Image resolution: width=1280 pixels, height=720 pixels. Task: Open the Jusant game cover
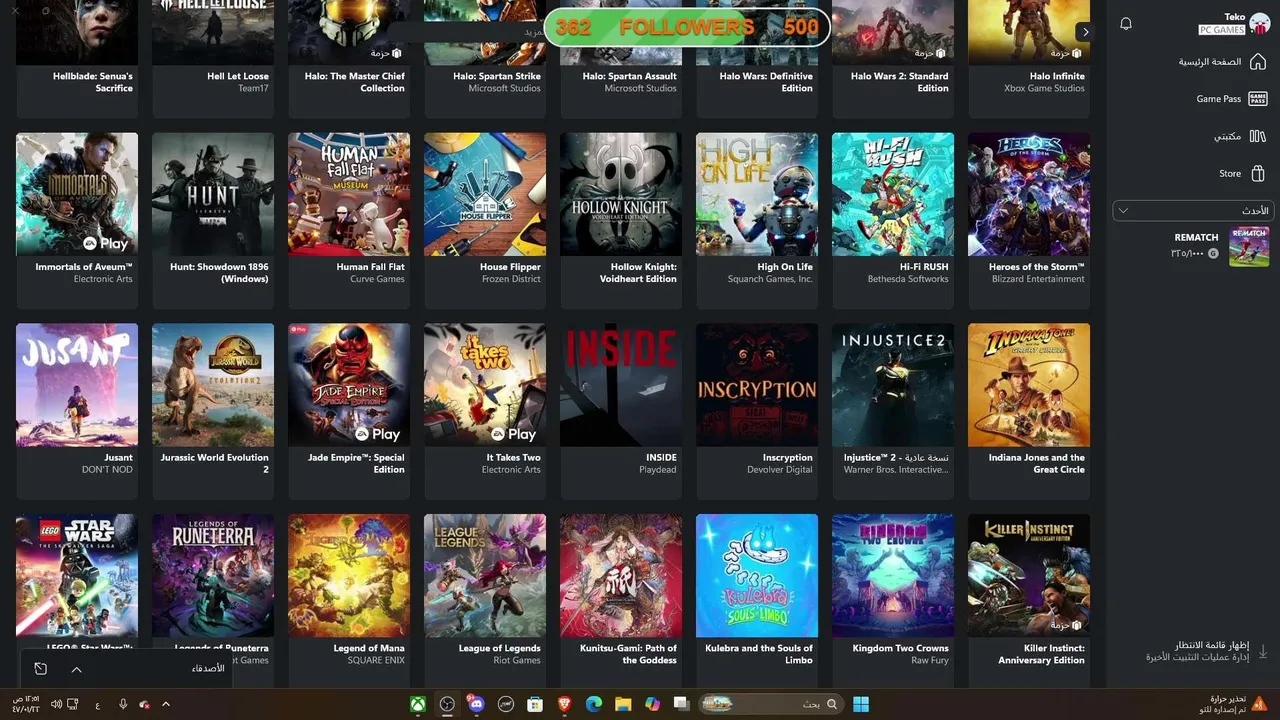pyautogui.click(x=77, y=385)
